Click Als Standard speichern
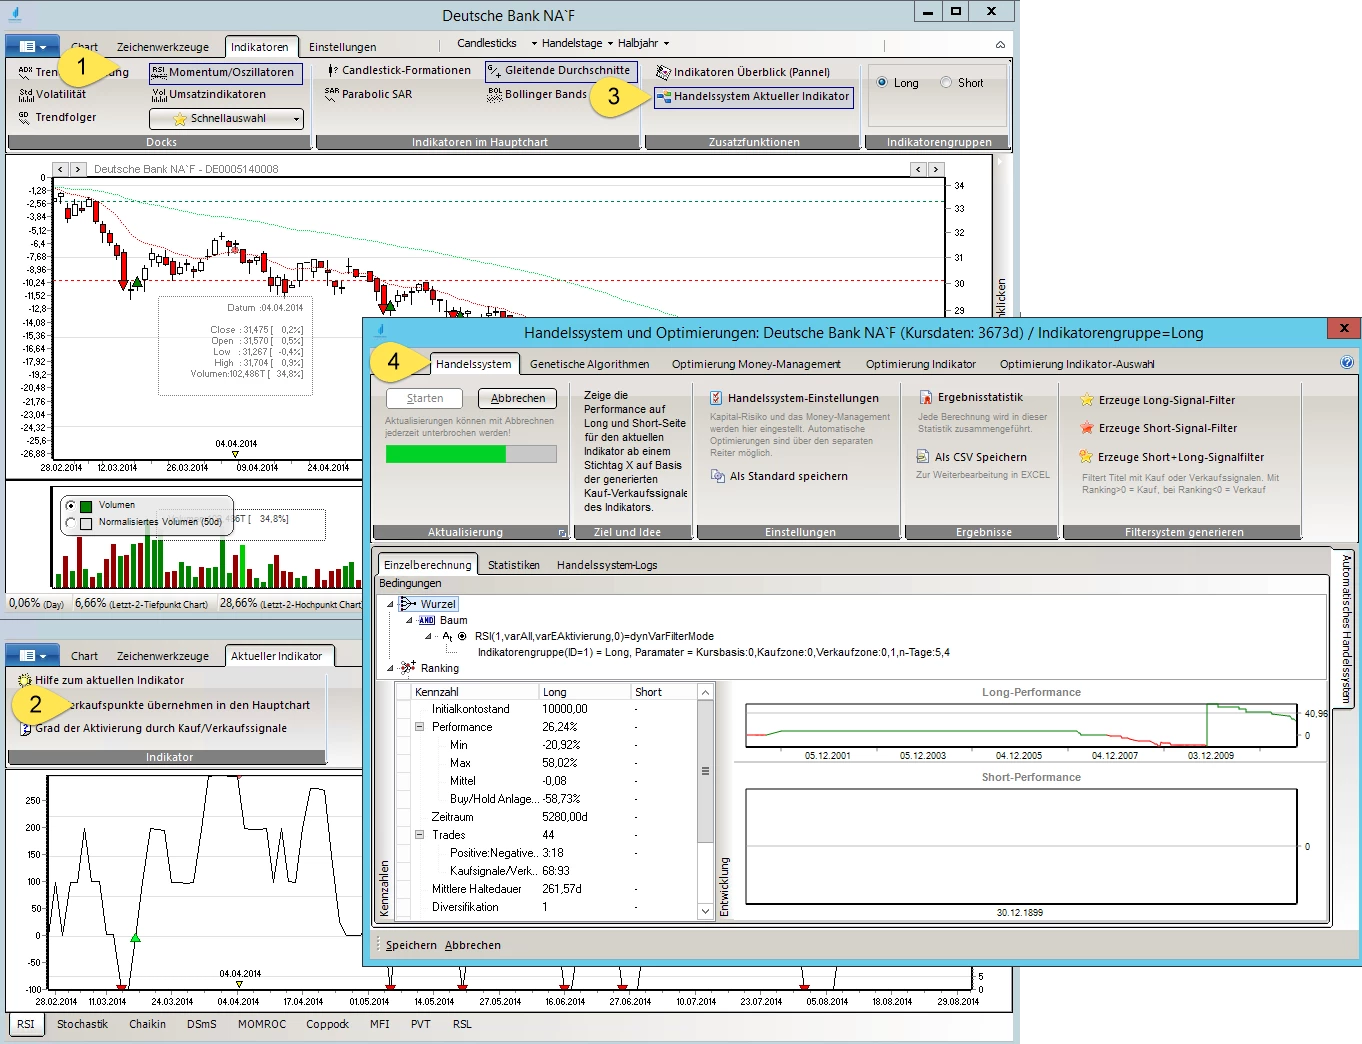 (x=779, y=476)
